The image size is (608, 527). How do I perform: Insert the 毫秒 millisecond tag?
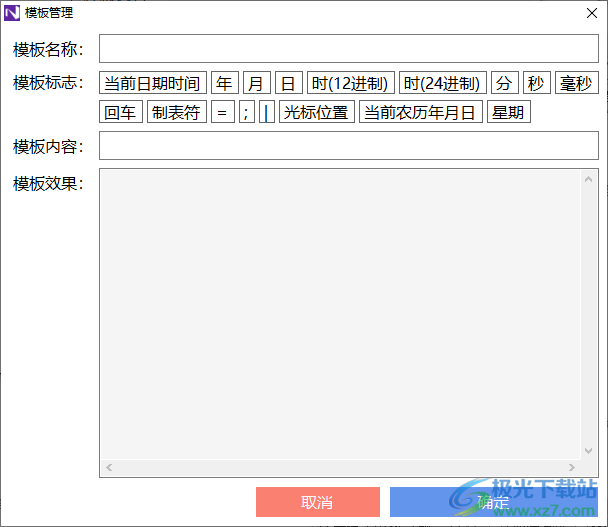tap(577, 83)
